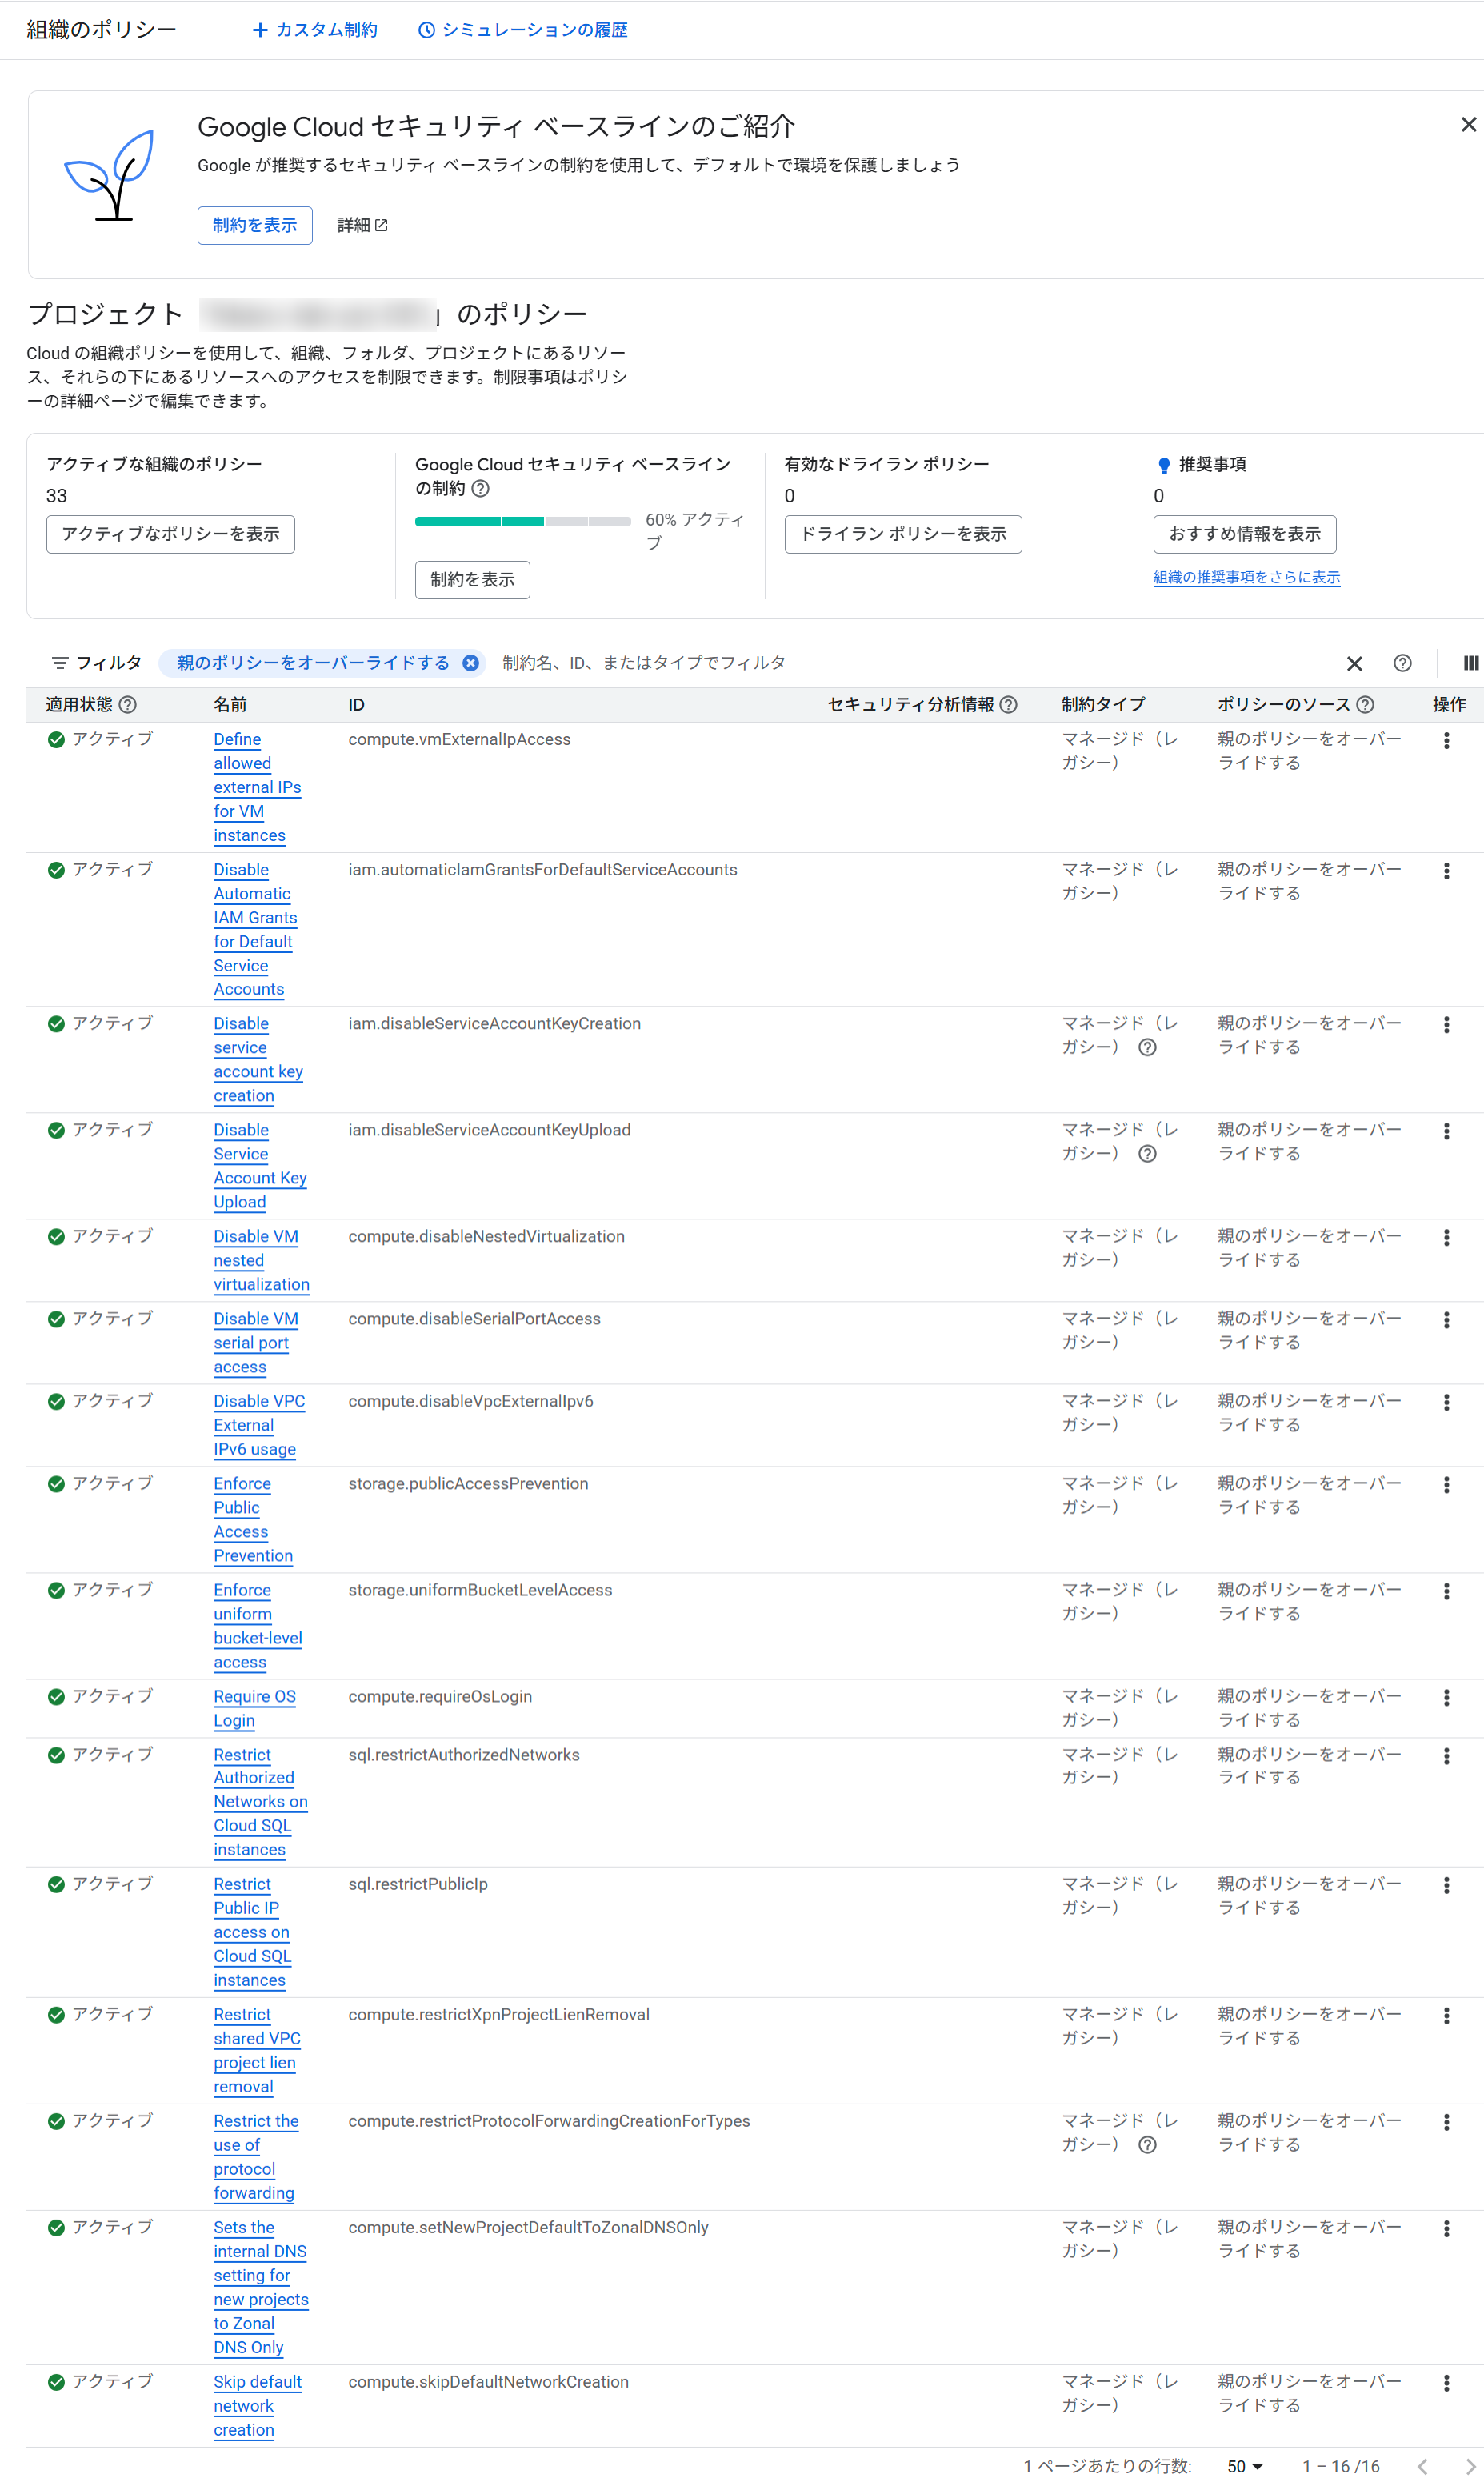This screenshot has height=2486, width=1484.
Task: Click info icon beside ベースラインの制約 card title
Action: 481,489
